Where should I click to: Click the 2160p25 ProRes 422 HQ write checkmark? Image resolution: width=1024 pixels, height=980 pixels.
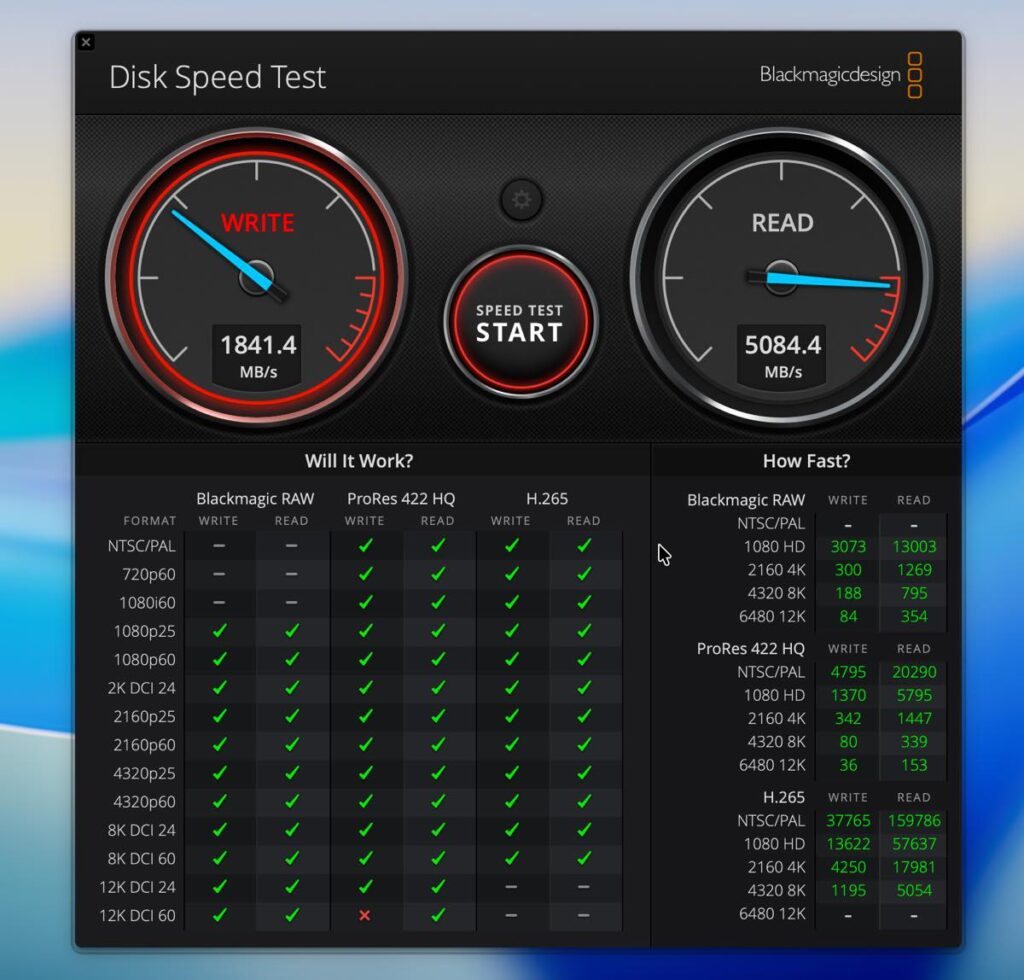click(x=365, y=716)
